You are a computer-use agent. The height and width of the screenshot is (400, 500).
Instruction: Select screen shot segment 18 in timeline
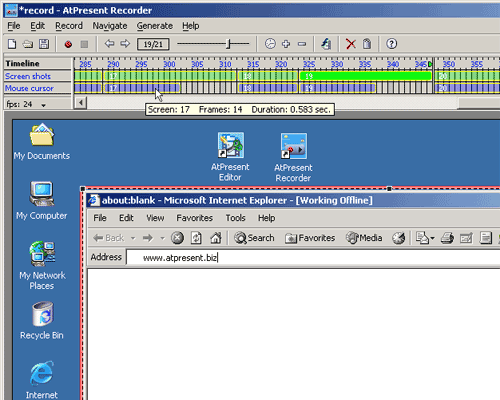click(268, 76)
